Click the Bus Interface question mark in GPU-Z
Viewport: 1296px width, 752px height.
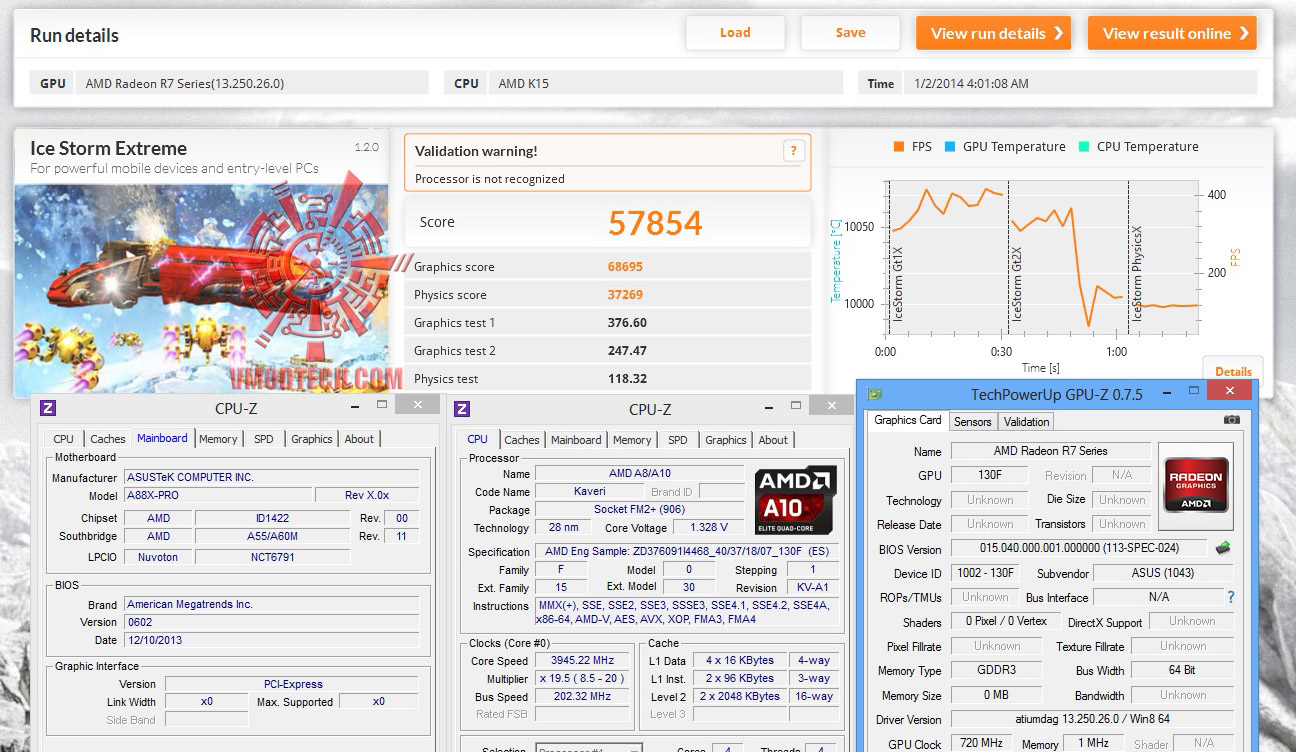[x=1231, y=597]
